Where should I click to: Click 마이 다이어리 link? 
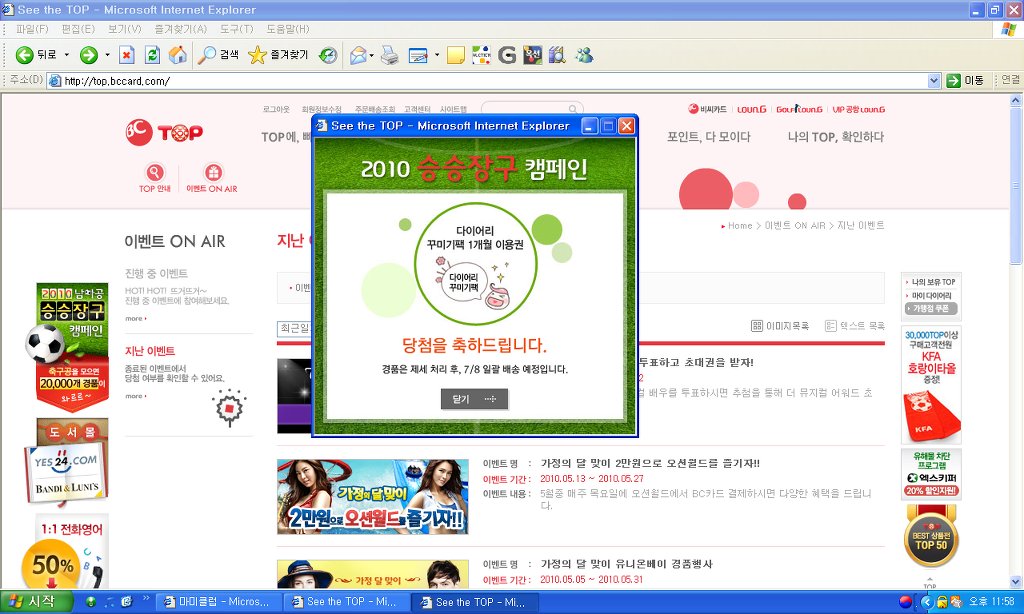931,296
